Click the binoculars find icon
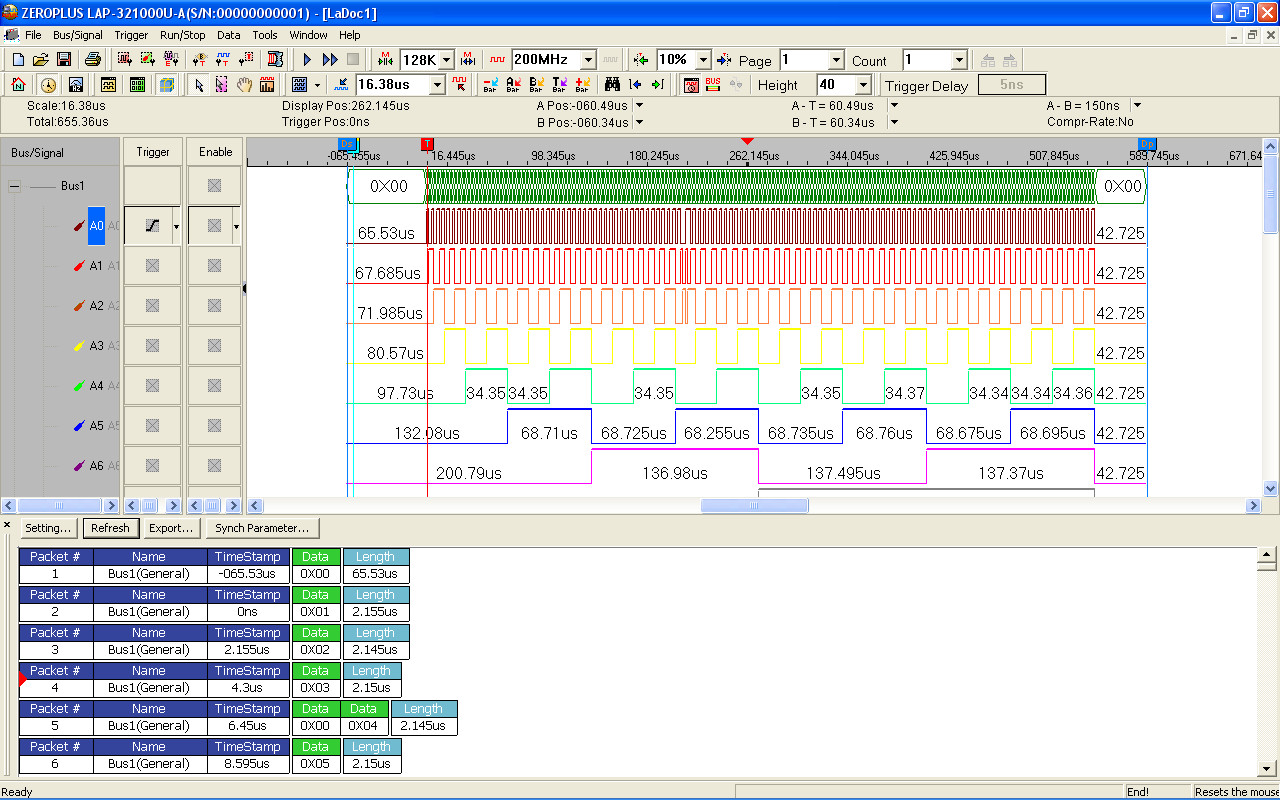The height and width of the screenshot is (800, 1280). point(612,85)
